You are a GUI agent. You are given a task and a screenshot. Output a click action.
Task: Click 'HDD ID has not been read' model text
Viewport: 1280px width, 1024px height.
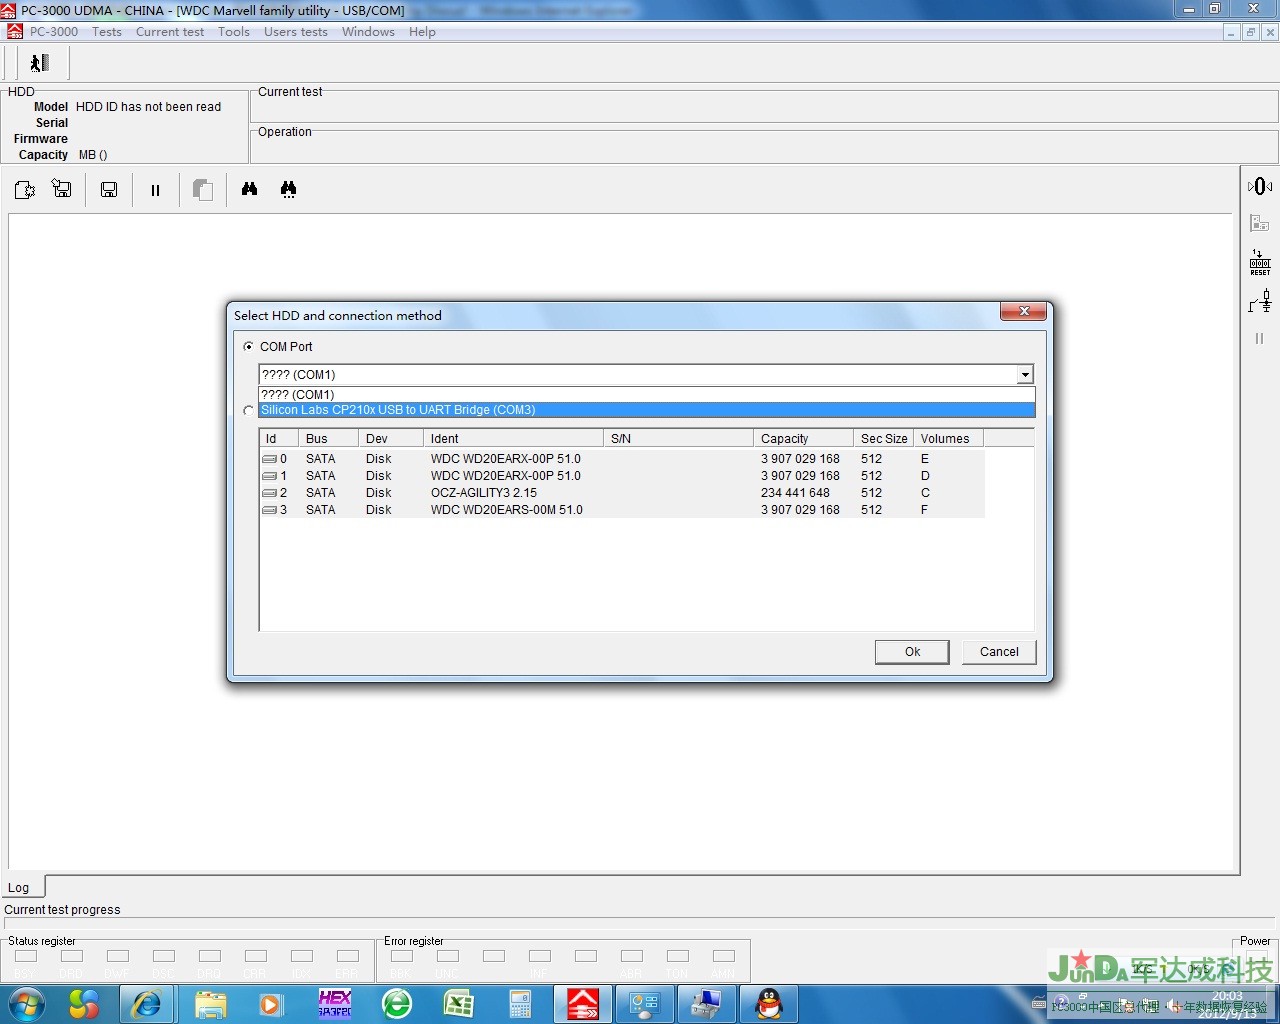coord(149,107)
